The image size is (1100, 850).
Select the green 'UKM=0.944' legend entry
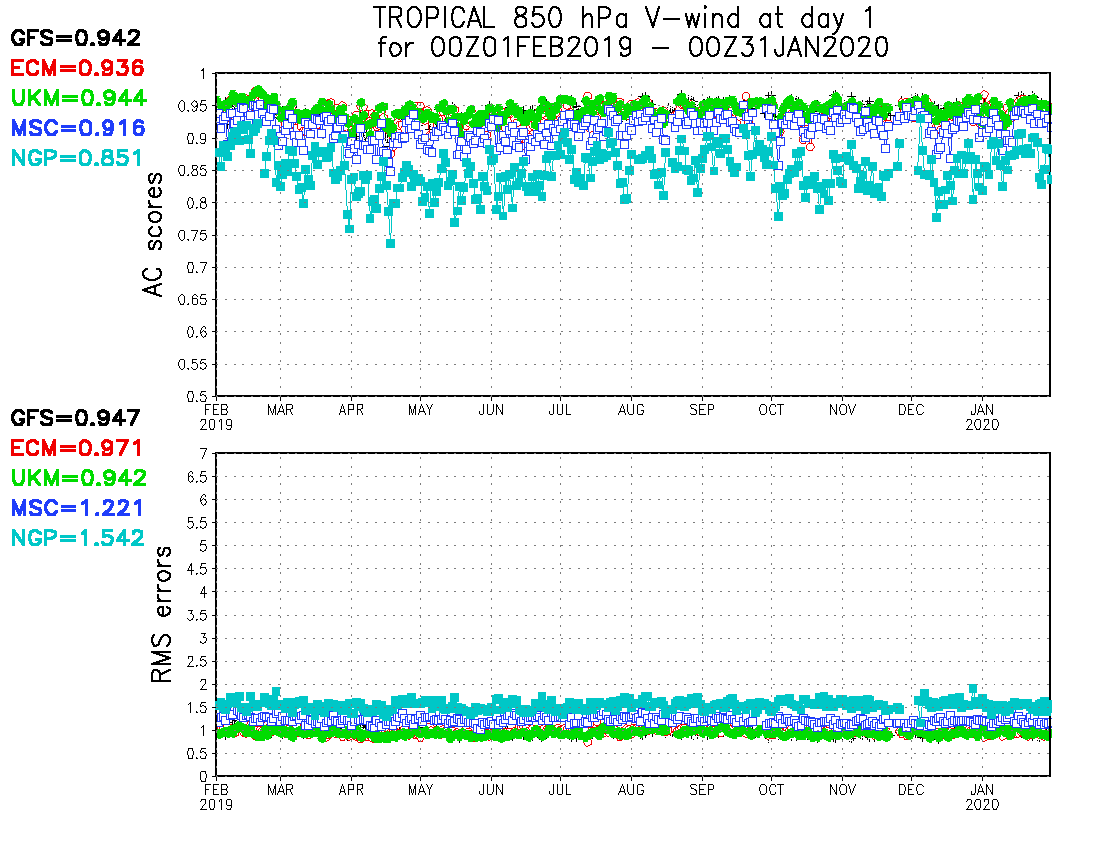point(79,98)
